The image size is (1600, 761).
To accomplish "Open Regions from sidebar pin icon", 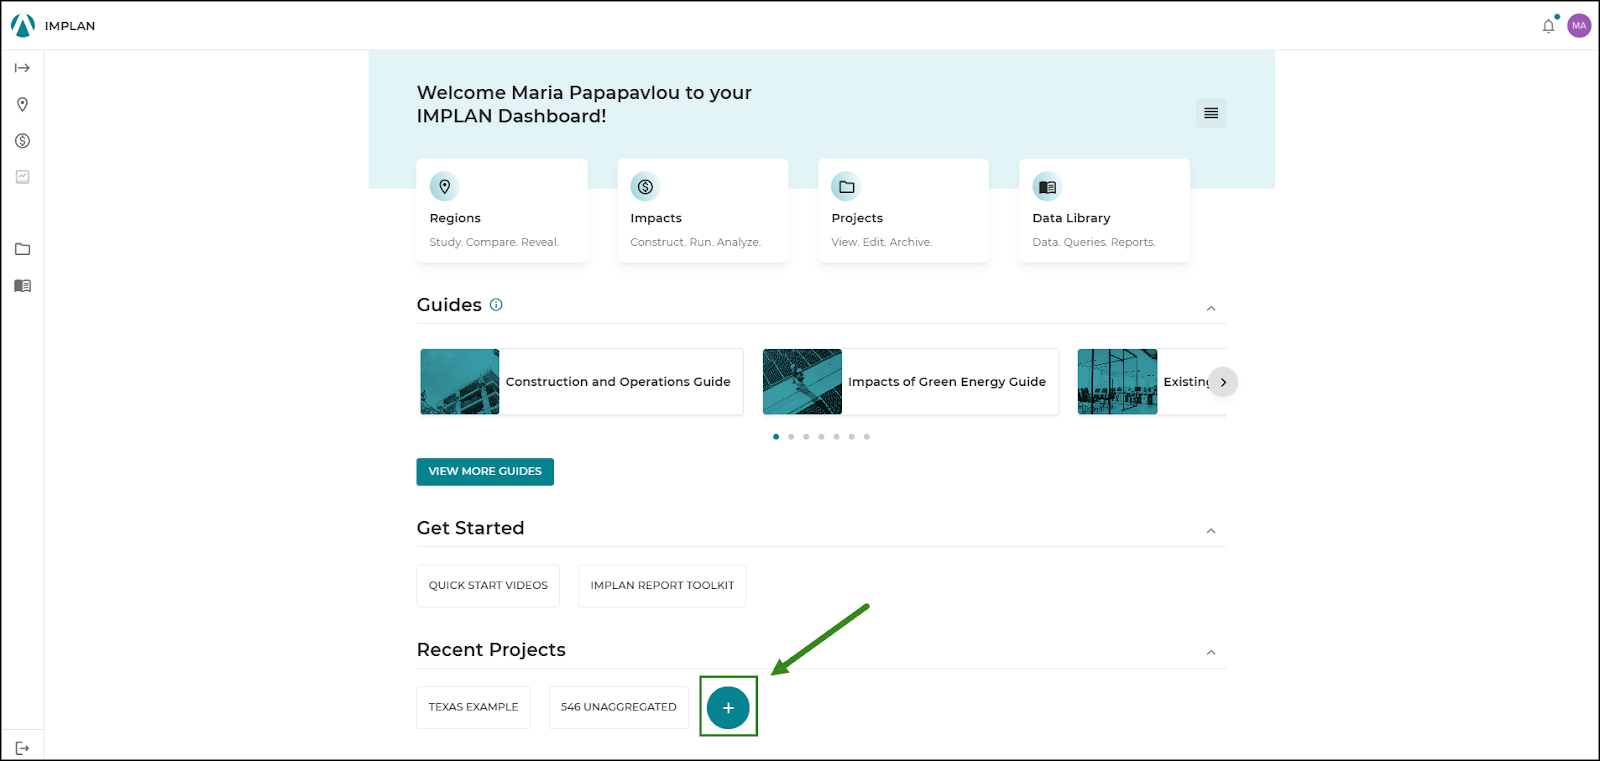I will pos(22,105).
